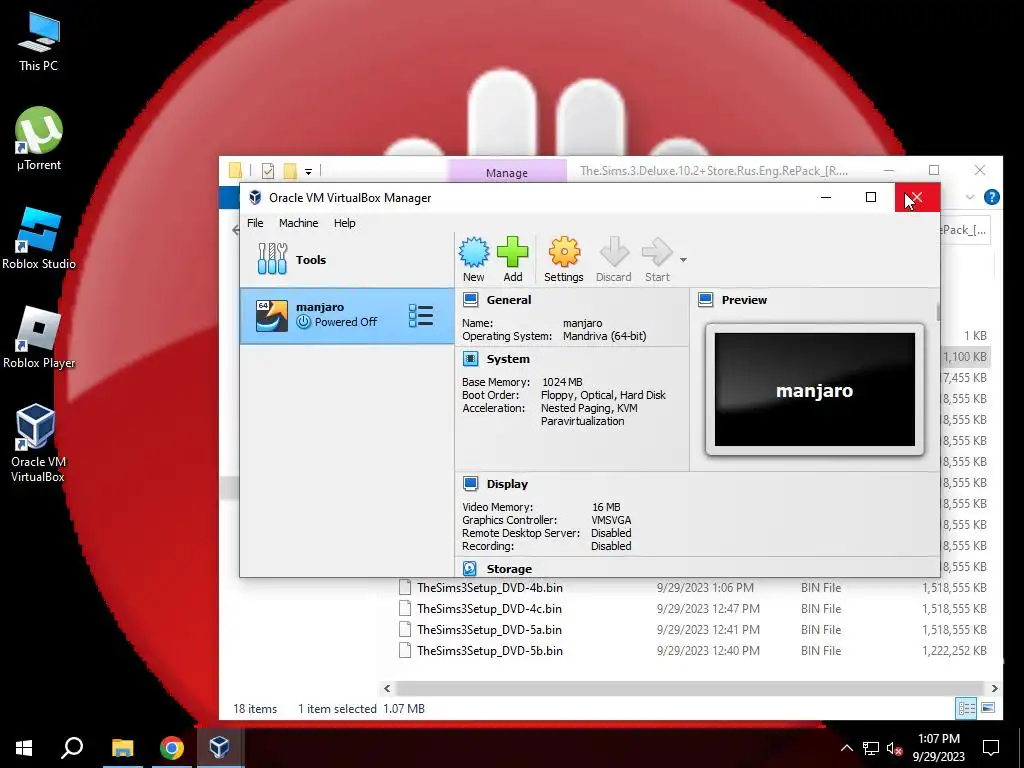Expand the File Explorer ribbon chevron

(x=970, y=197)
